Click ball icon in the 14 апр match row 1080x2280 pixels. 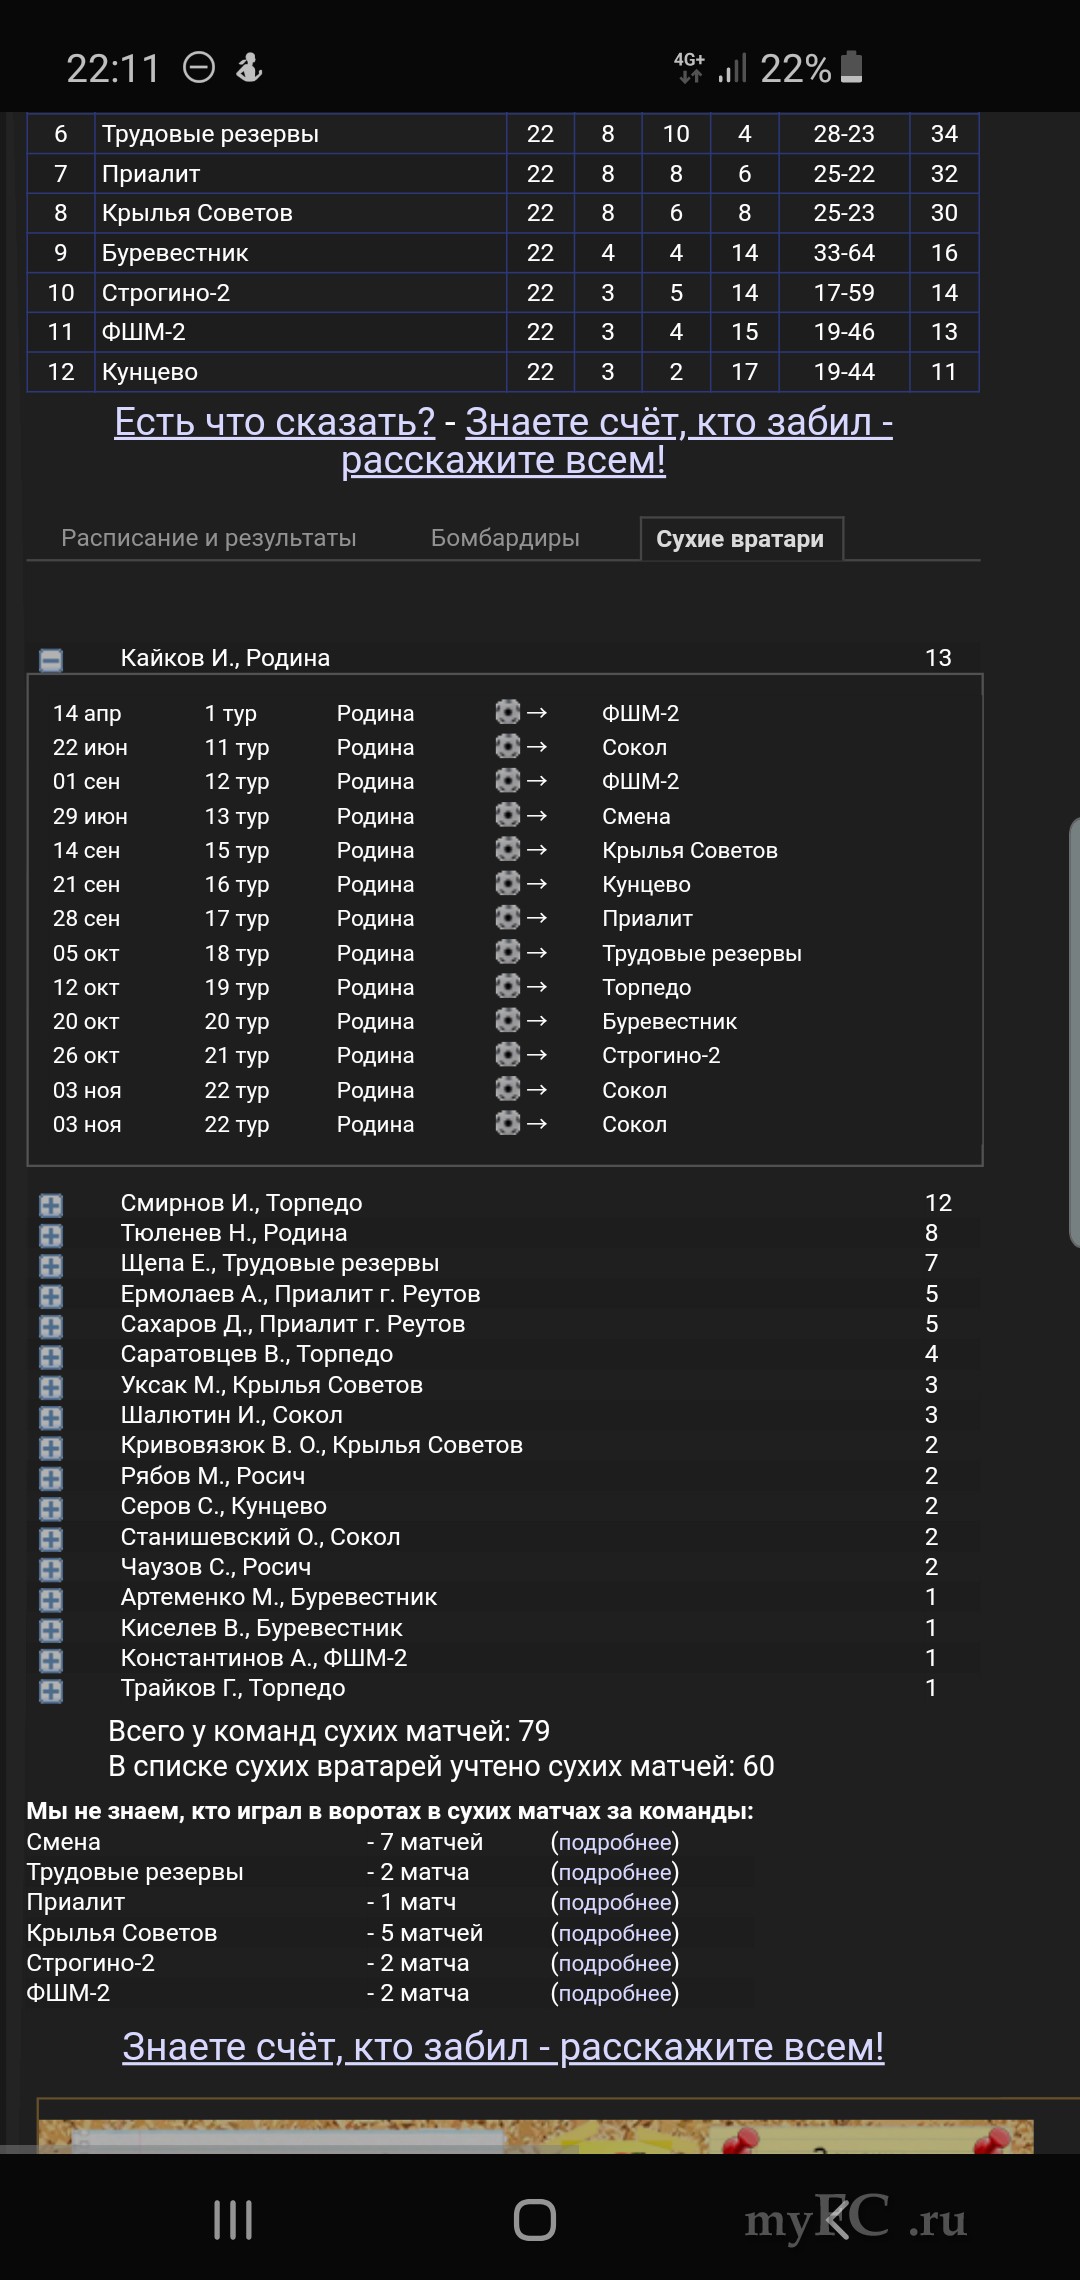point(508,712)
